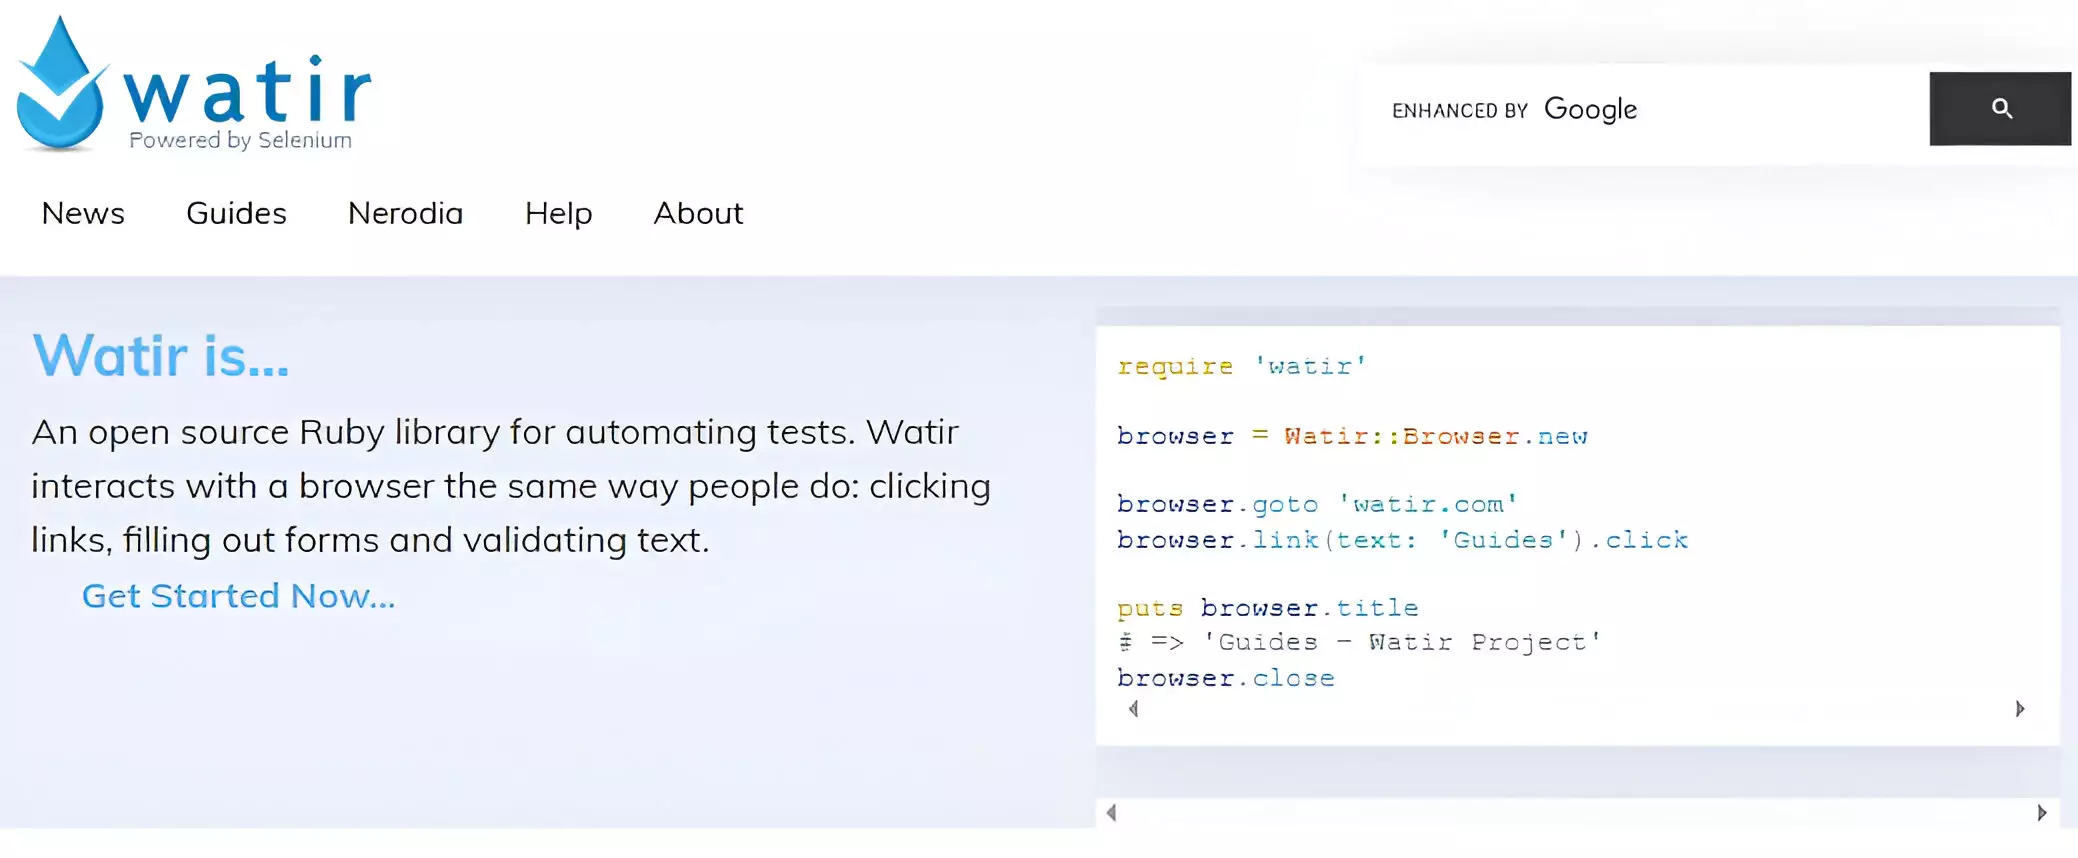The height and width of the screenshot is (858, 2078).
Task: Click the Powered by Selenium tagline
Action: (240, 140)
